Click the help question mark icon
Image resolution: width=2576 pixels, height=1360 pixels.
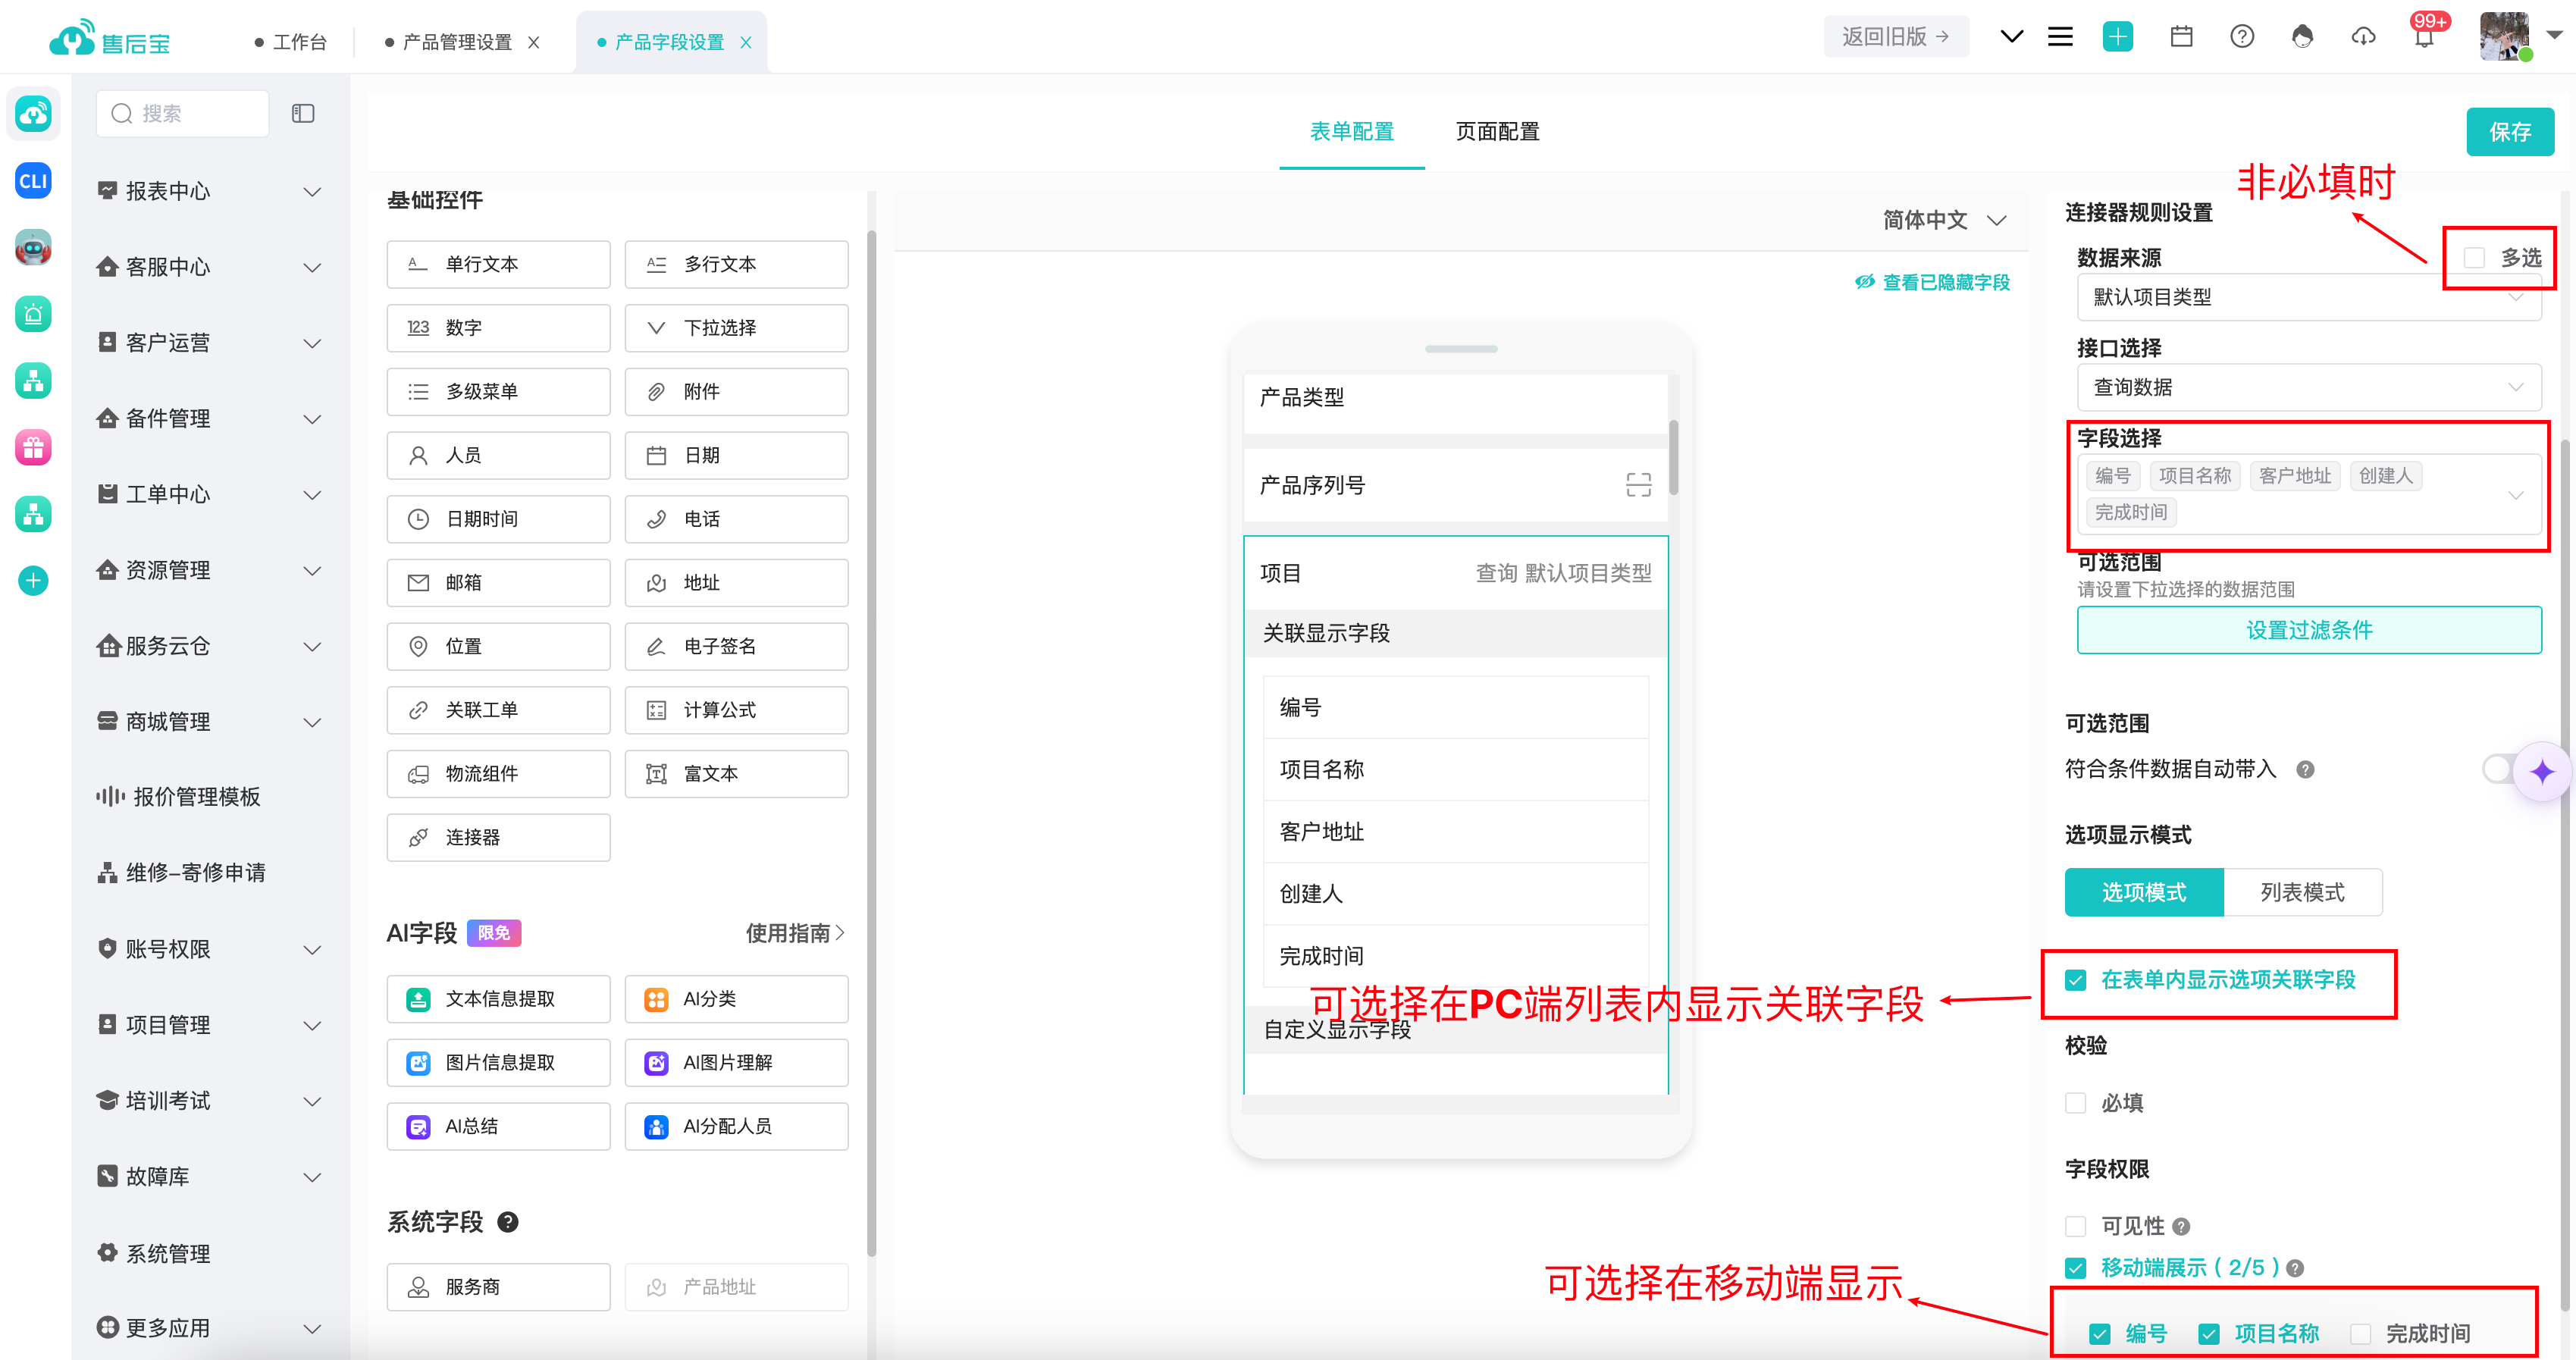pyautogui.click(x=2242, y=37)
